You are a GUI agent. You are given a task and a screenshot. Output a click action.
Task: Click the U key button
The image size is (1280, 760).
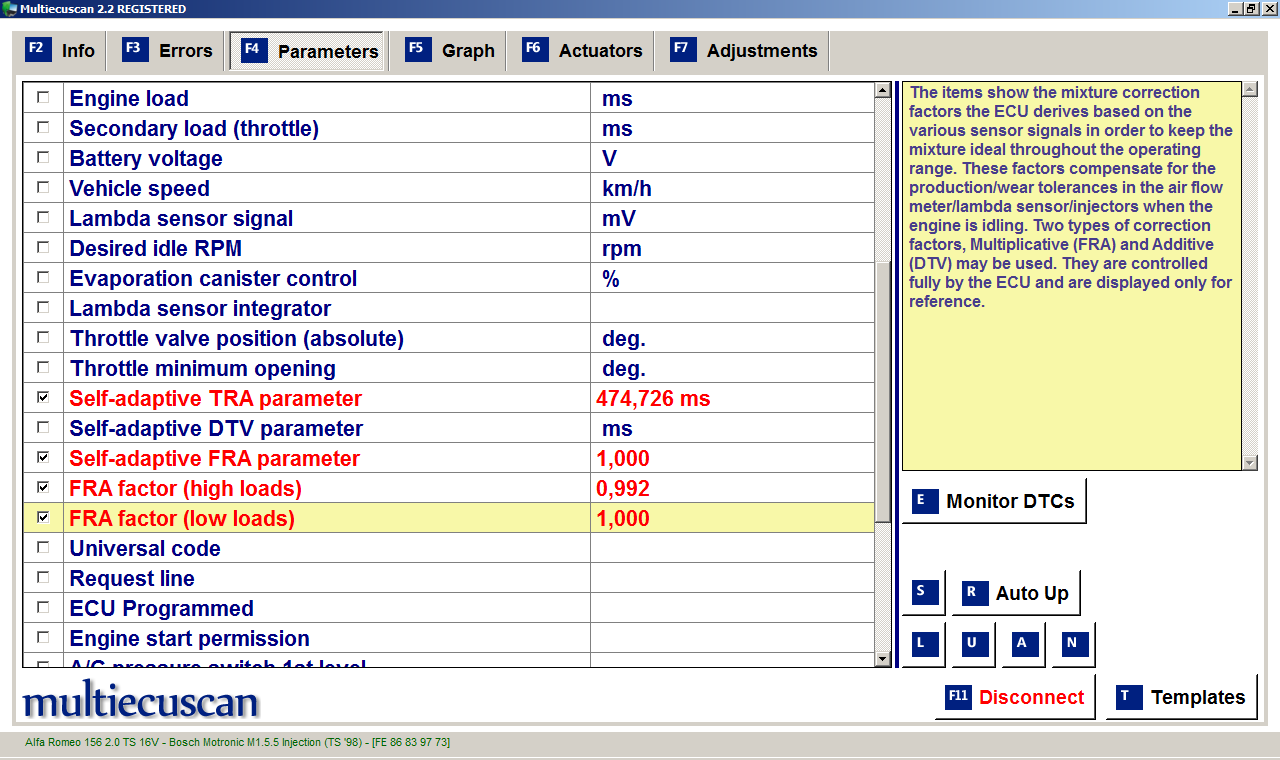point(971,644)
